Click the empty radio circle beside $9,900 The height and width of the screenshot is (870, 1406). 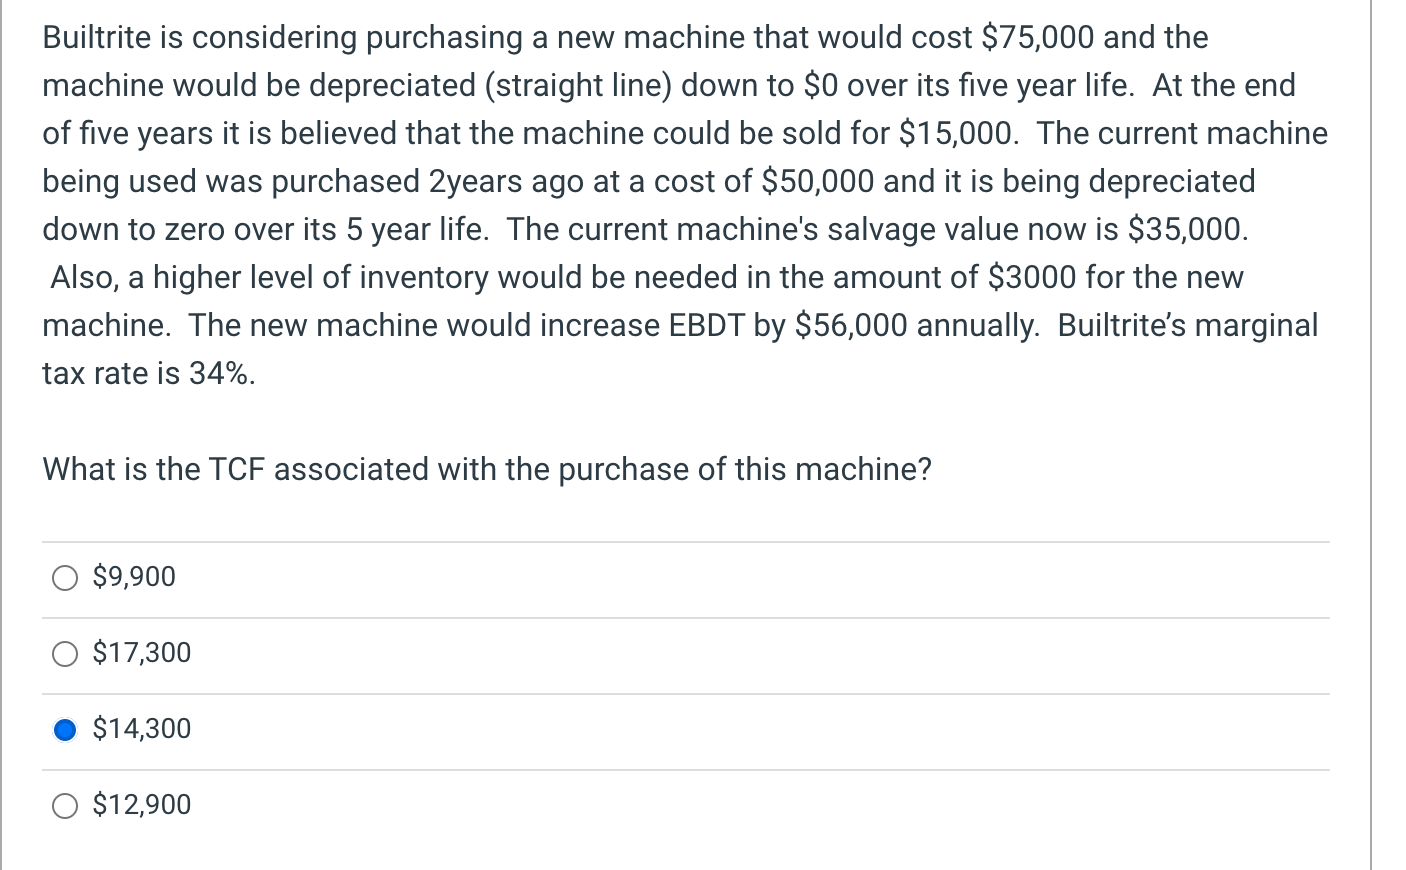pos(65,576)
